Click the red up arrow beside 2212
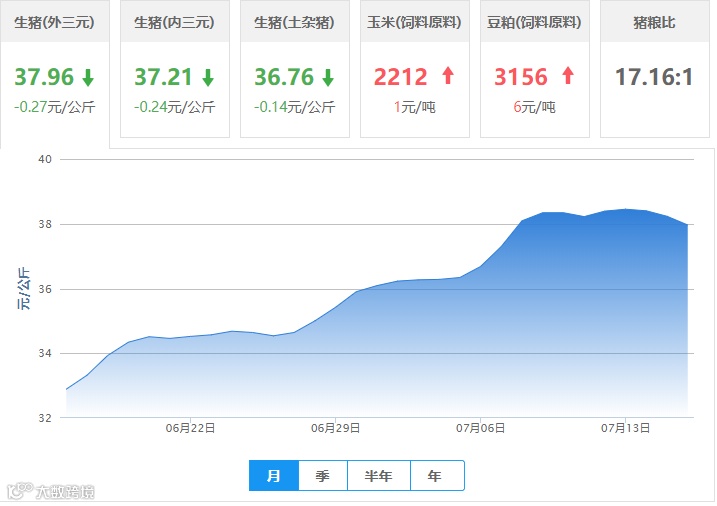 point(448,75)
